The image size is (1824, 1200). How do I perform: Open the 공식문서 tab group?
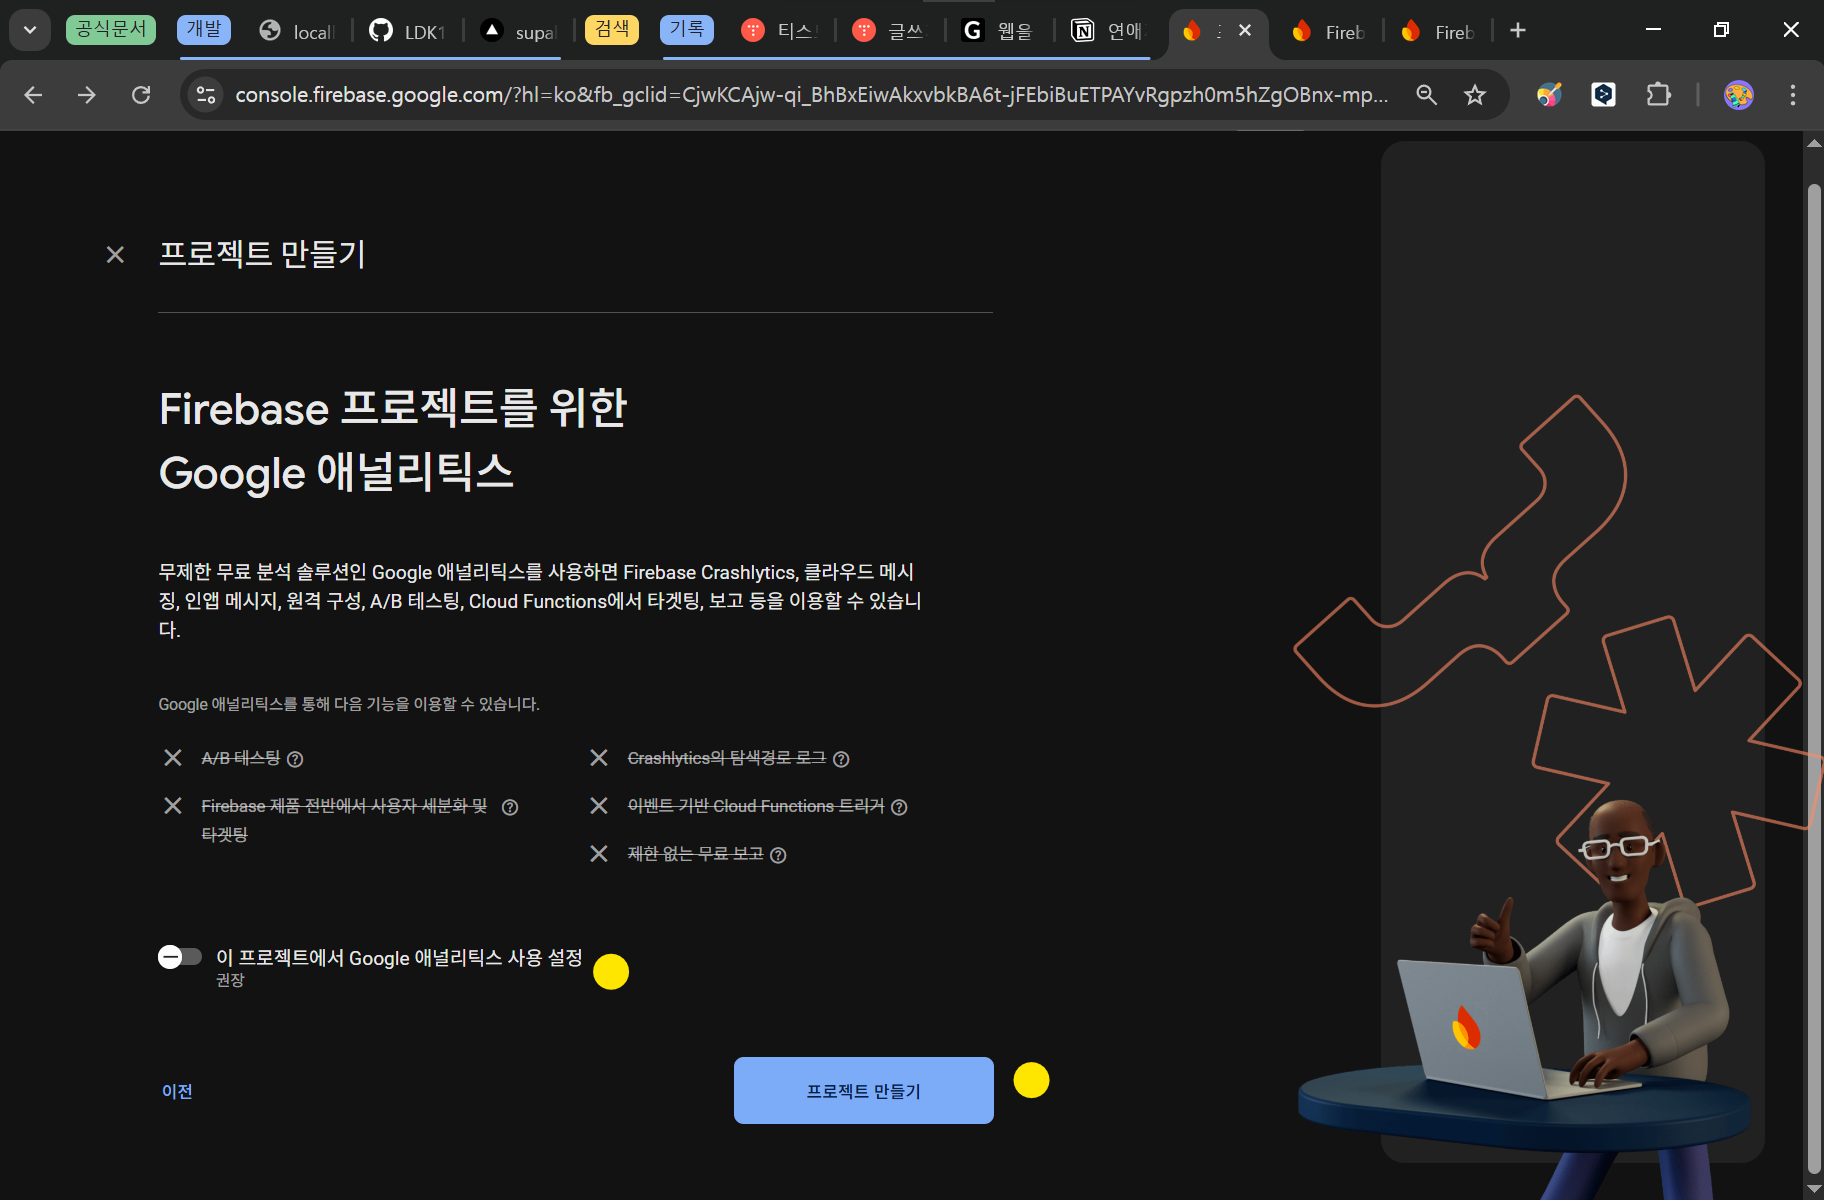tap(111, 29)
